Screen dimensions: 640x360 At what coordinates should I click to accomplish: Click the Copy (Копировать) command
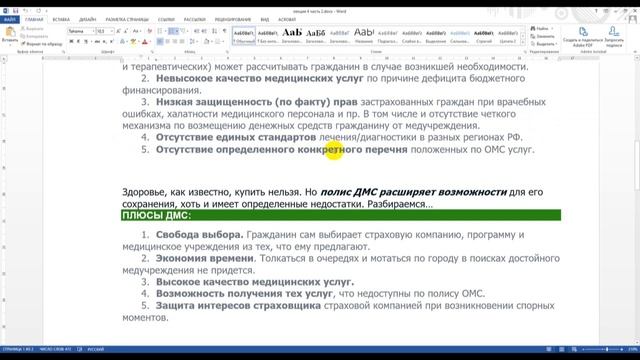pos(34,36)
